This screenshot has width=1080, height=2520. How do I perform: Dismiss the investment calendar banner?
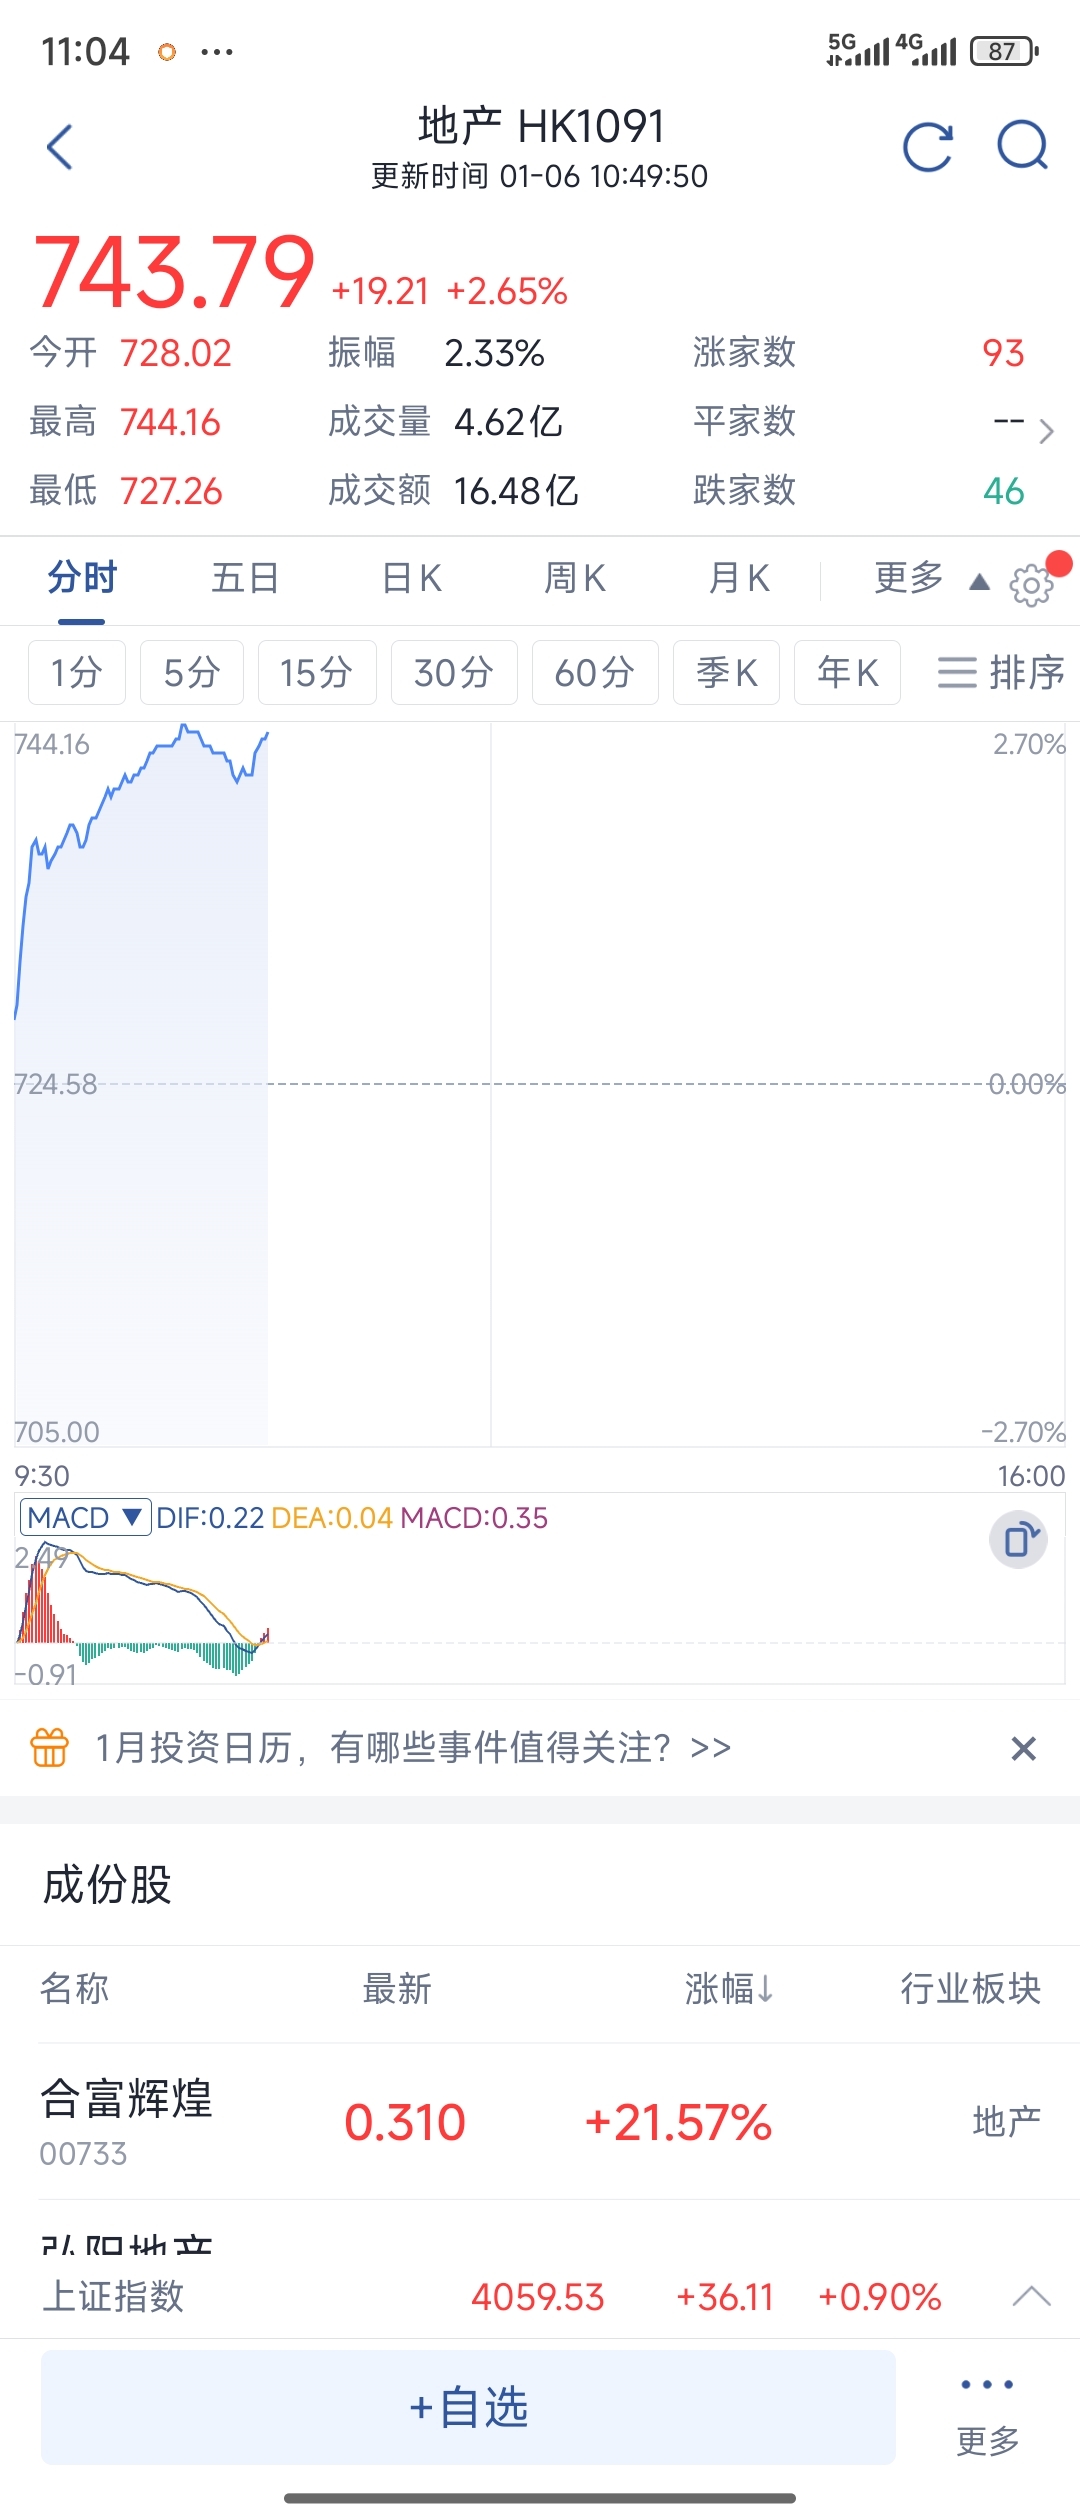[1023, 1748]
